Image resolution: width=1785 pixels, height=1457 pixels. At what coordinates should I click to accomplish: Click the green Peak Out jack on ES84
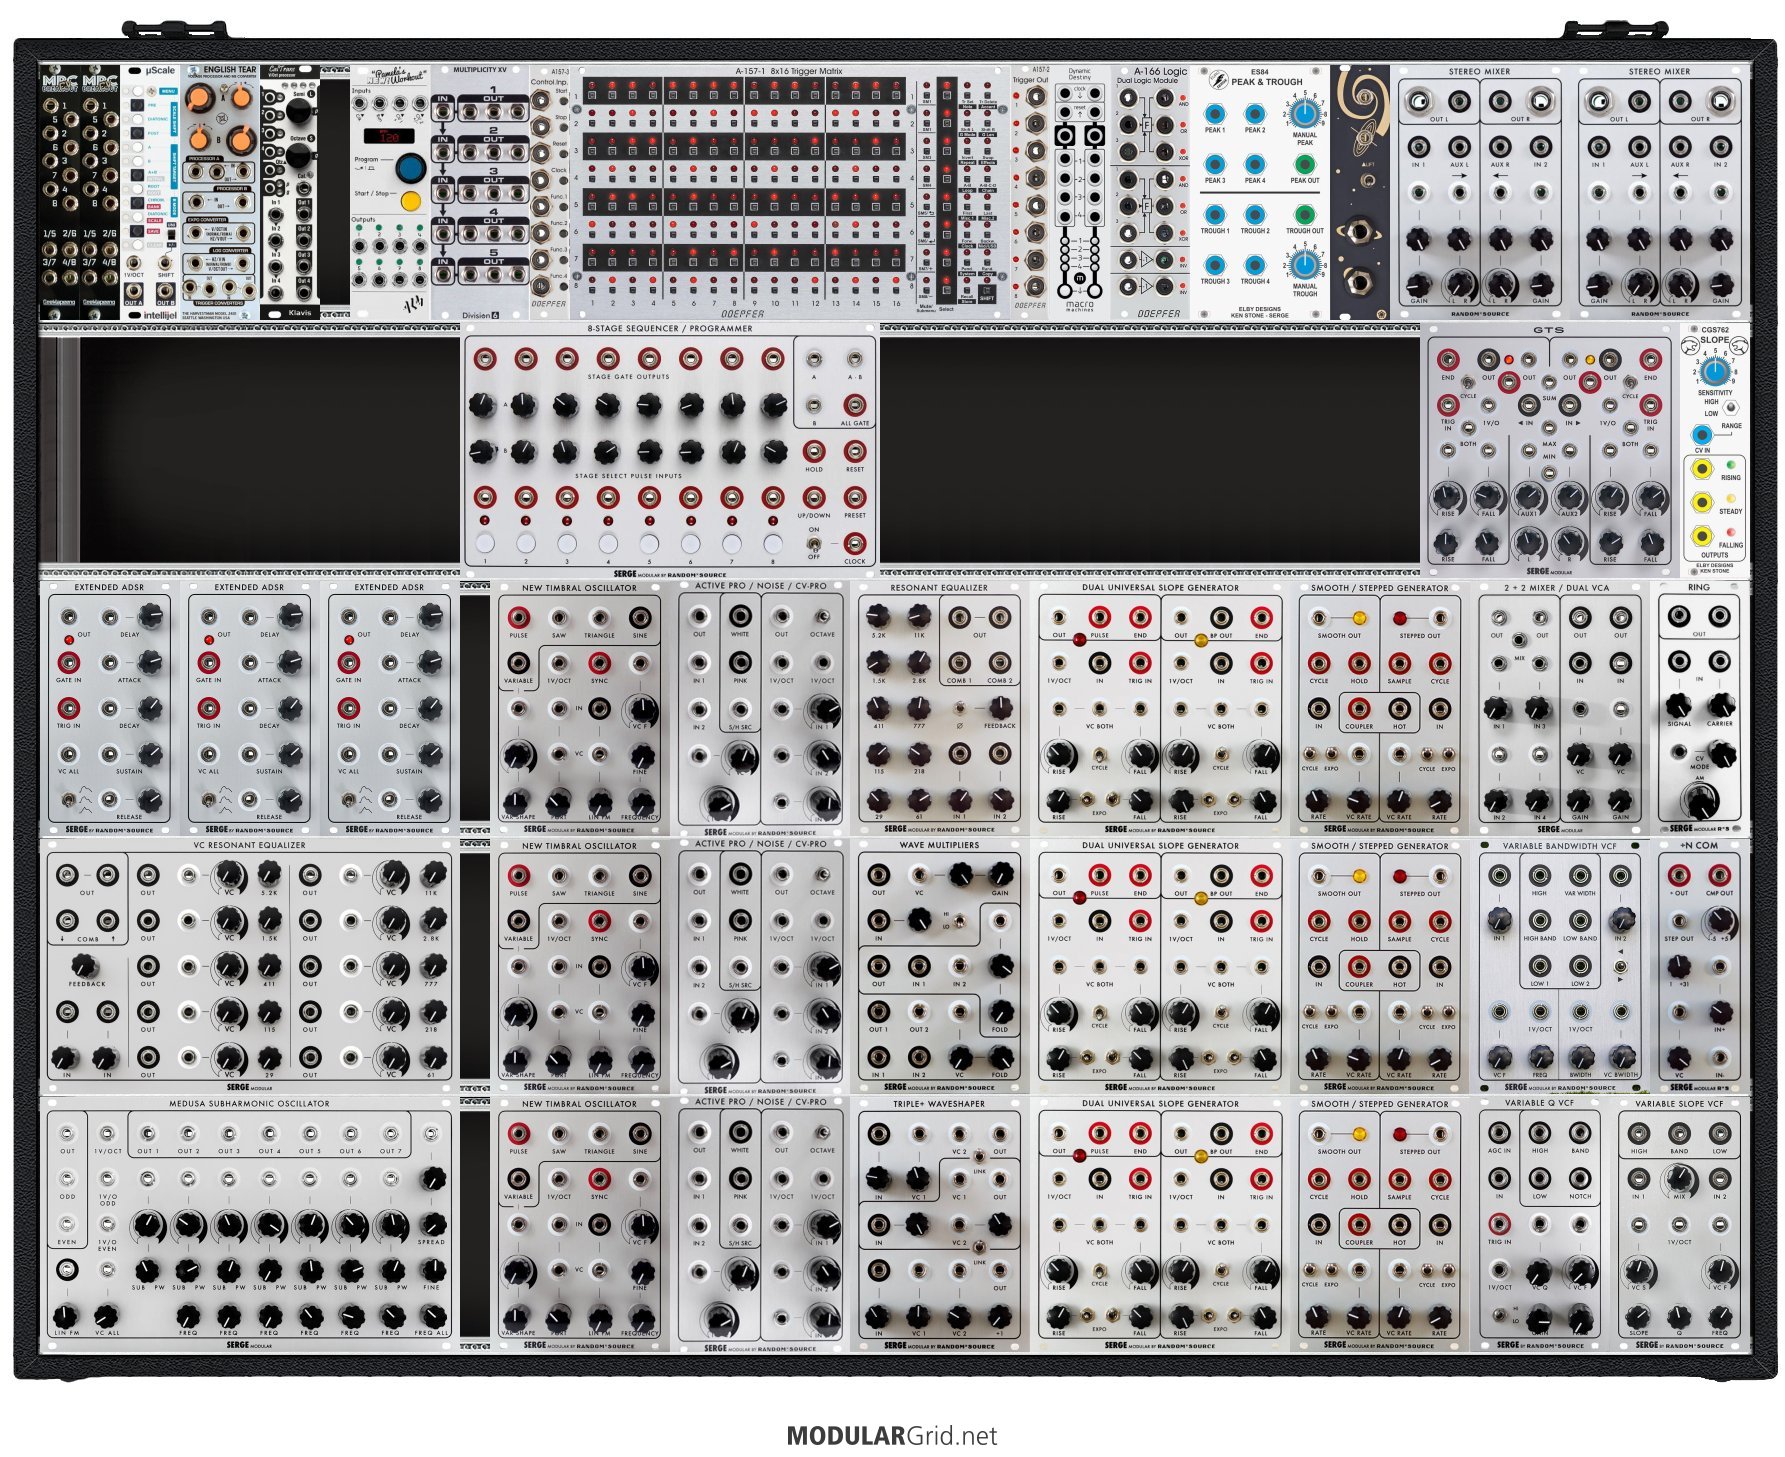pyautogui.click(x=1304, y=164)
